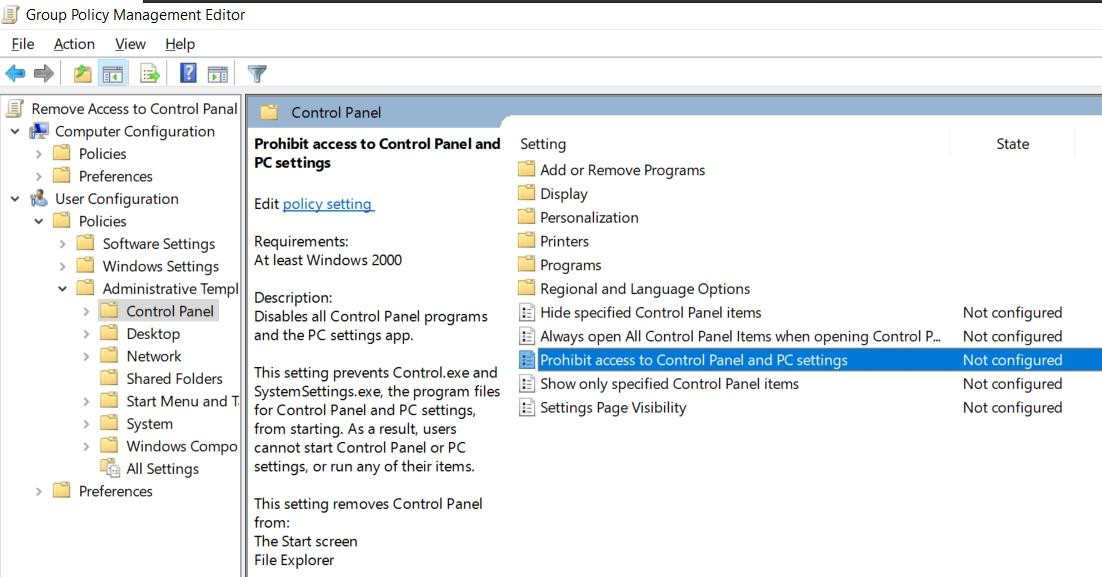1102x577 pixels.
Task: Click the Shared Folders folder icon in the tree
Action: pos(109,378)
